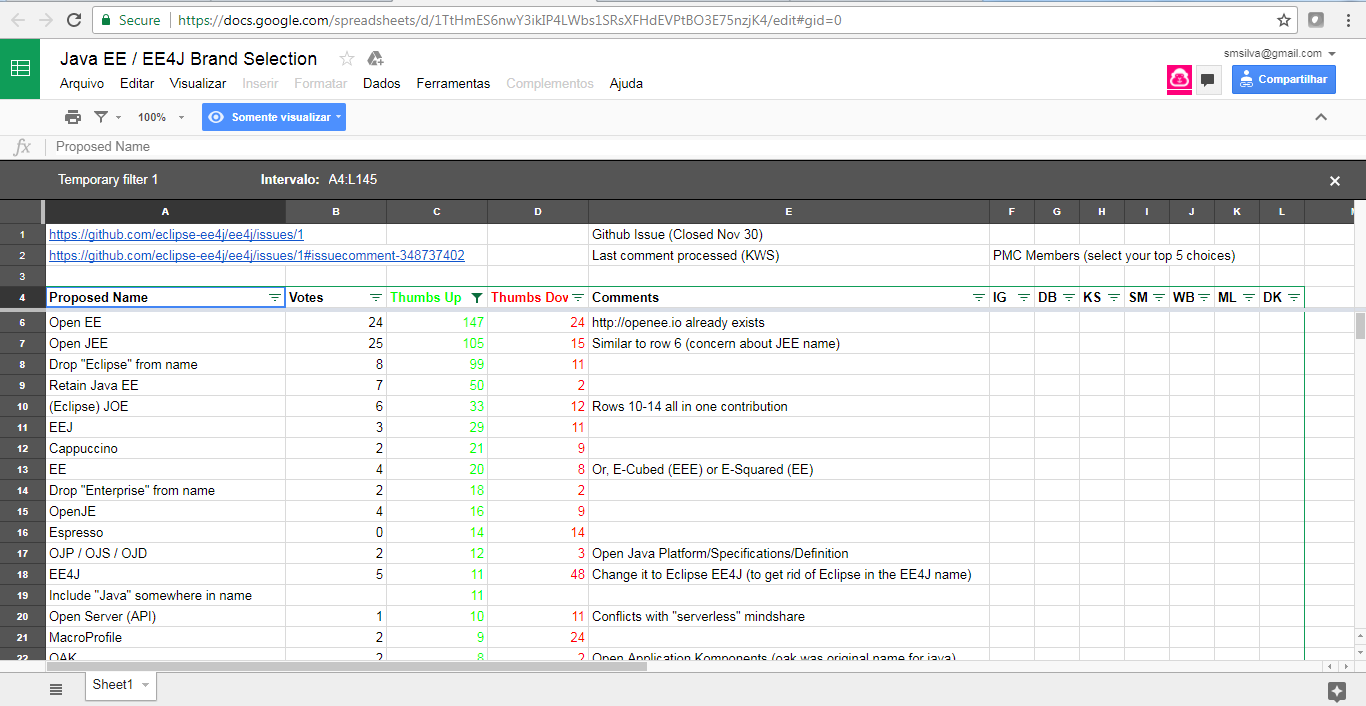Open the filter views funnel dropdown
The height and width of the screenshot is (706, 1366).
pyautogui.click(x=106, y=117)
